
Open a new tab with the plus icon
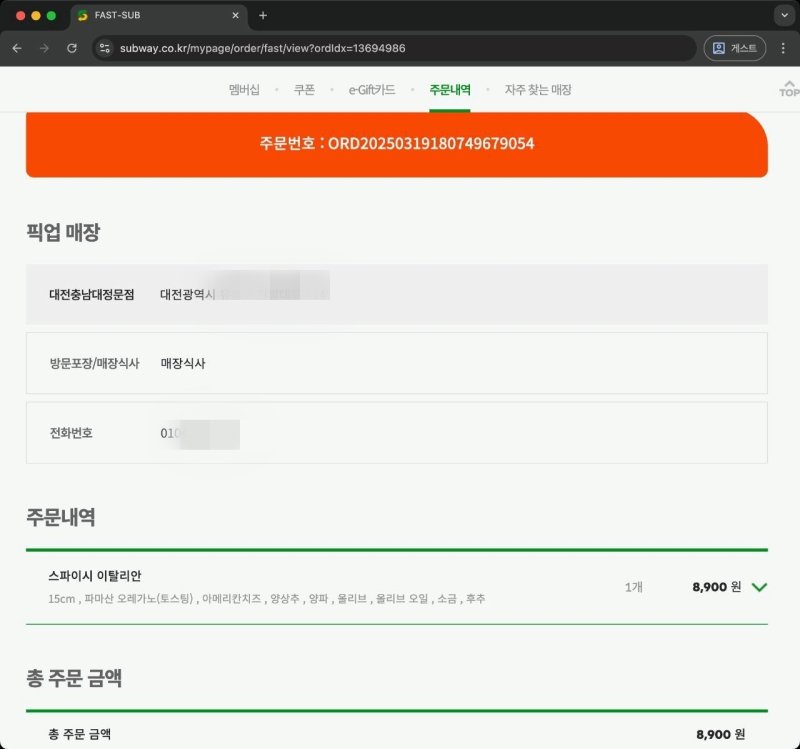(x=262, y=15)
